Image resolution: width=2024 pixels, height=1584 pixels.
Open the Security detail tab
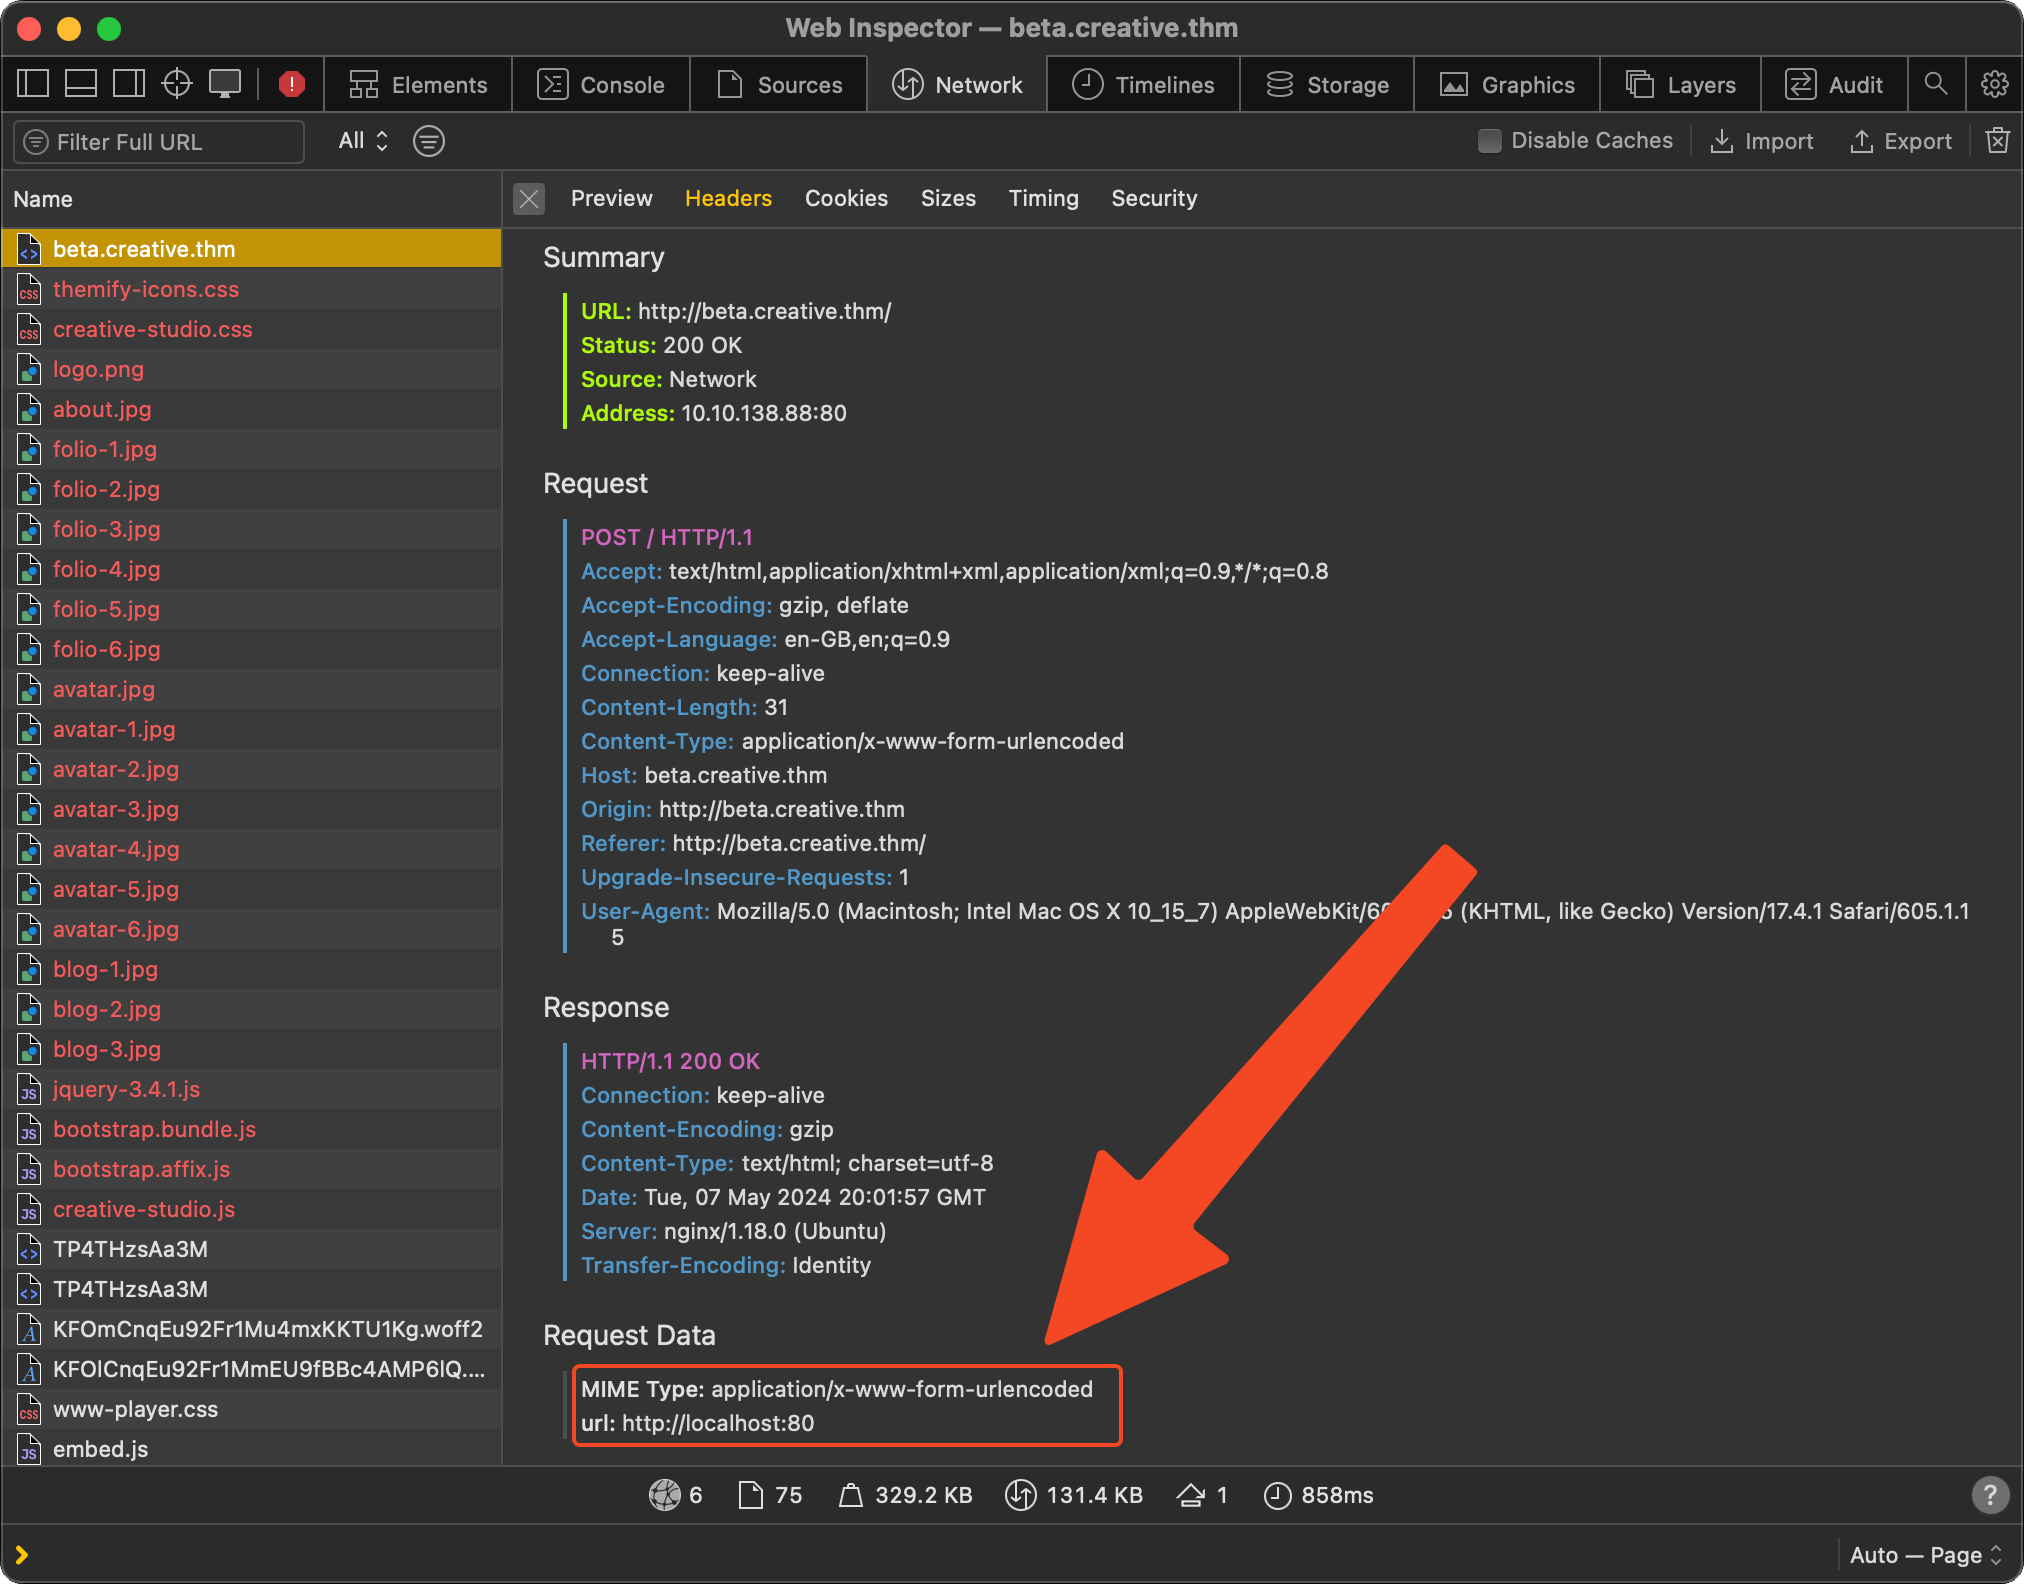[x=1154, y=198]
